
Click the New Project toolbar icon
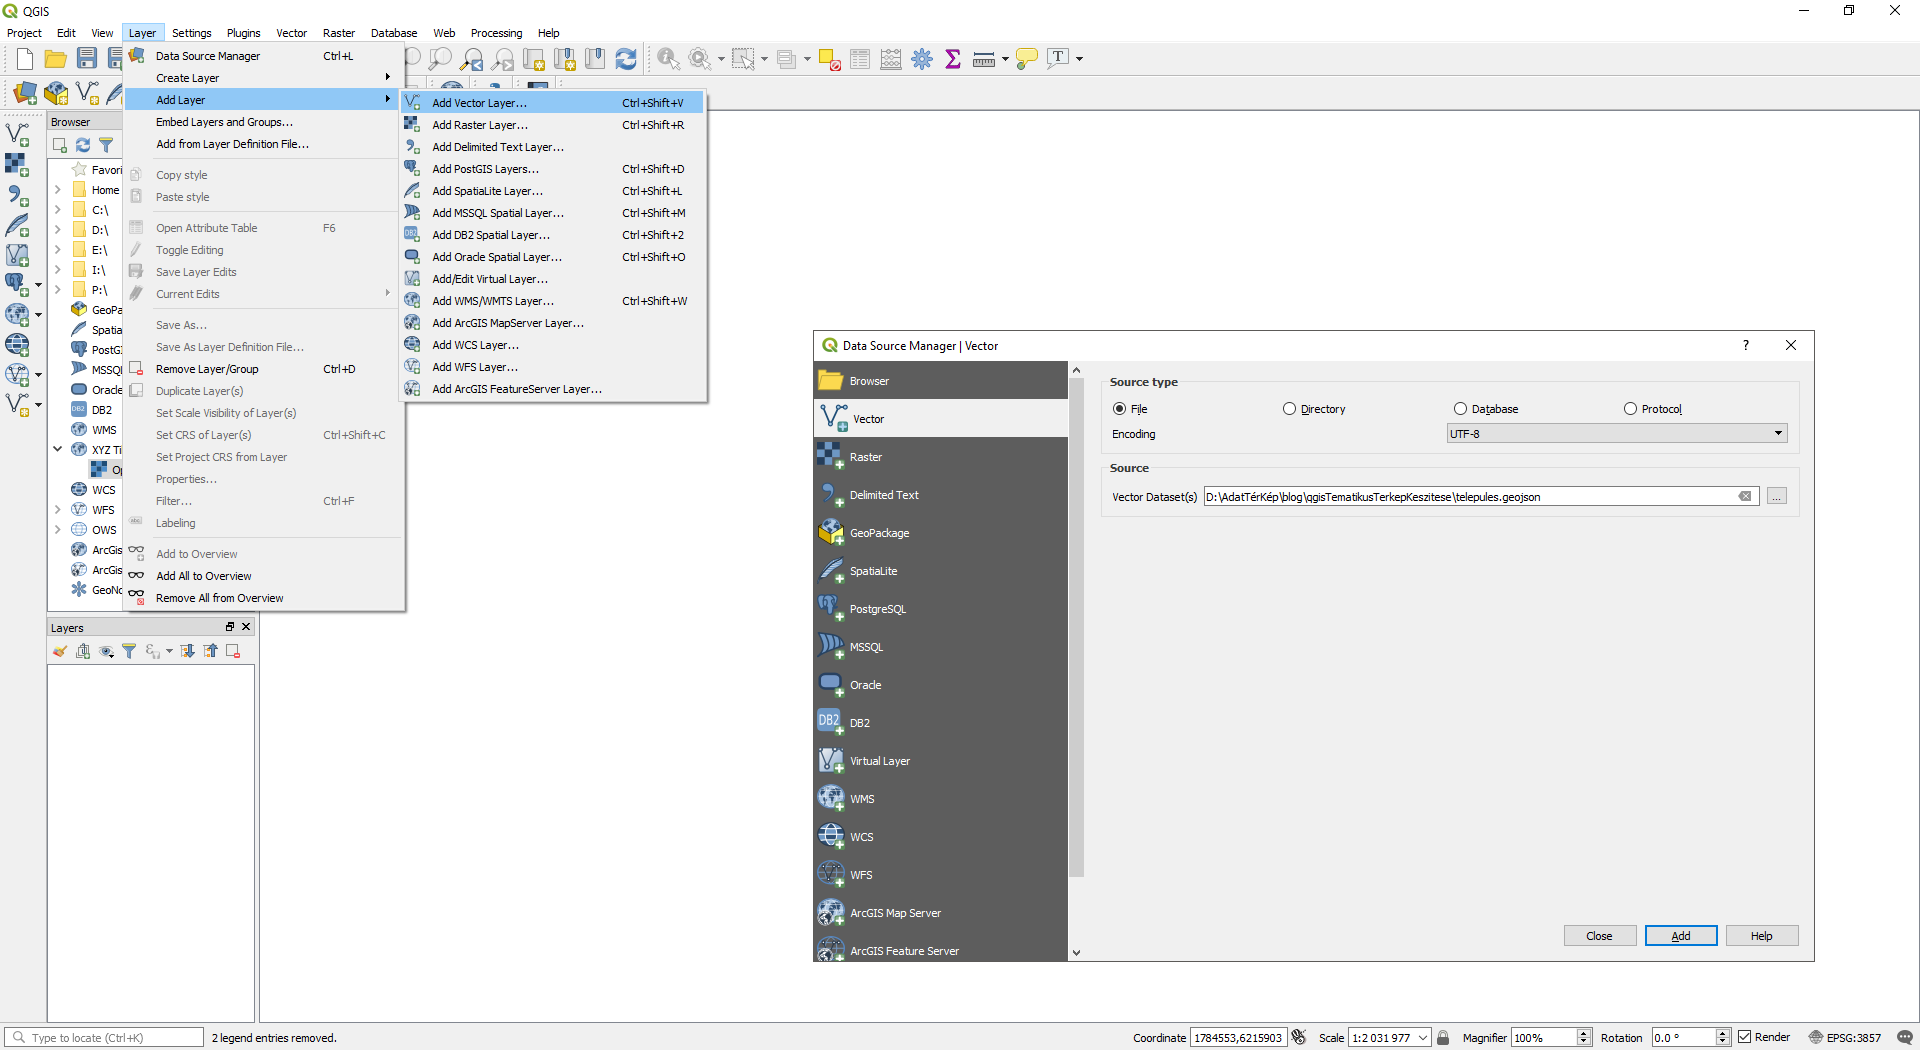[x=25, y=59]
